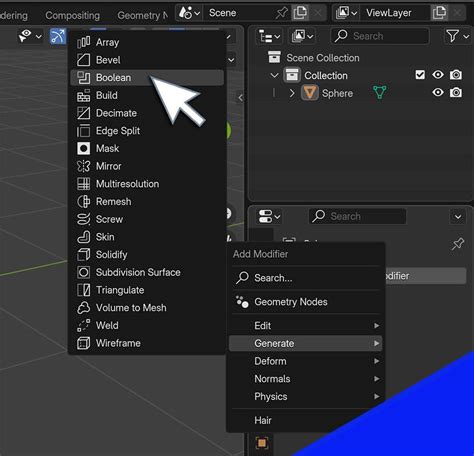Click the pin icon in properties panel

click(x=458, y=243)
